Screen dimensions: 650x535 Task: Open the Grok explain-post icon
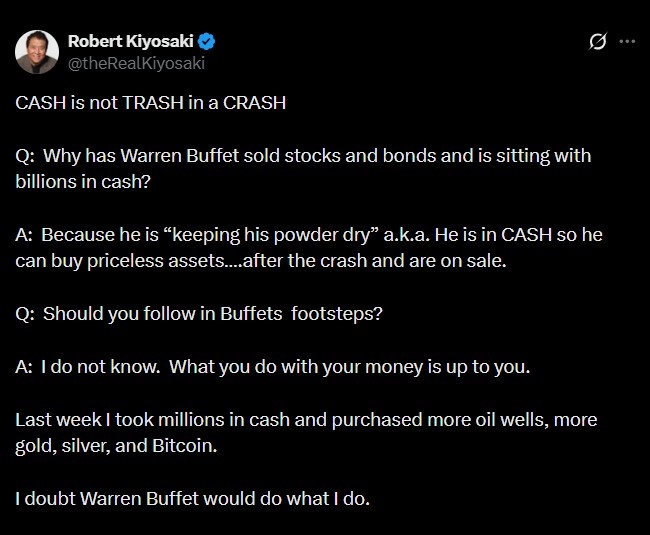tap(598, 42)
